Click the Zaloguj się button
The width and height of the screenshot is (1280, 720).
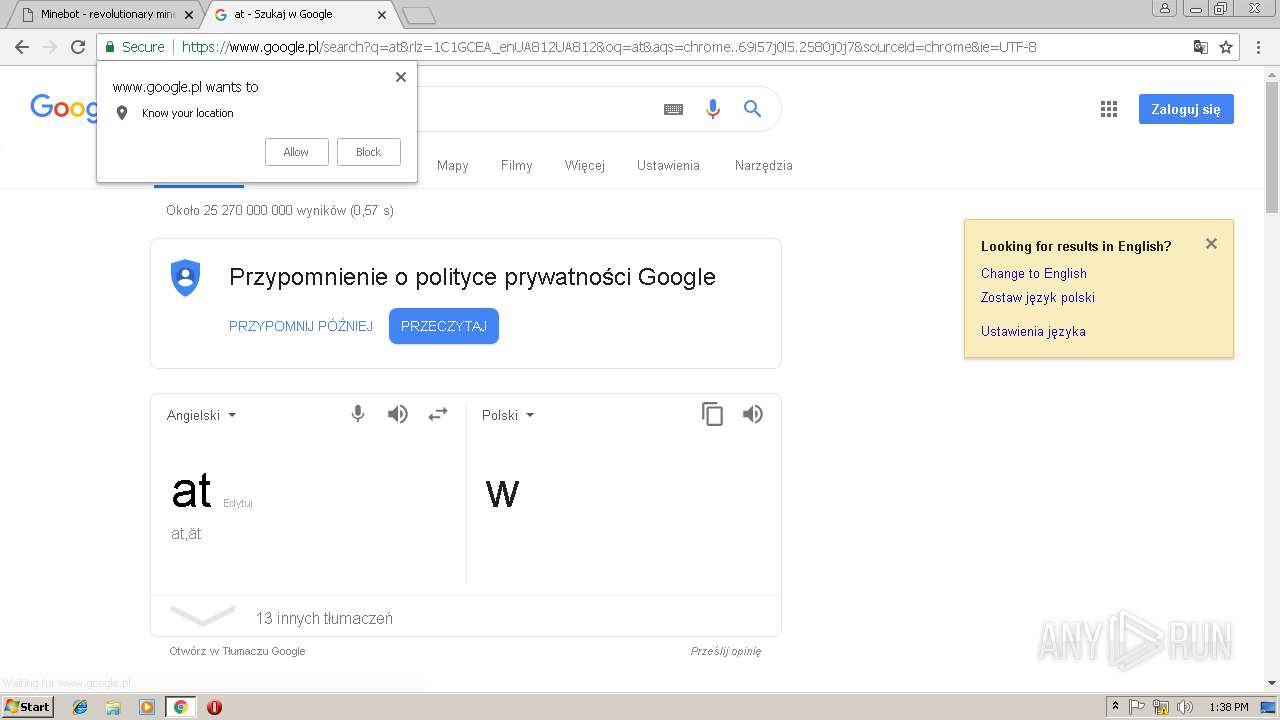[x=1186, y=109]
